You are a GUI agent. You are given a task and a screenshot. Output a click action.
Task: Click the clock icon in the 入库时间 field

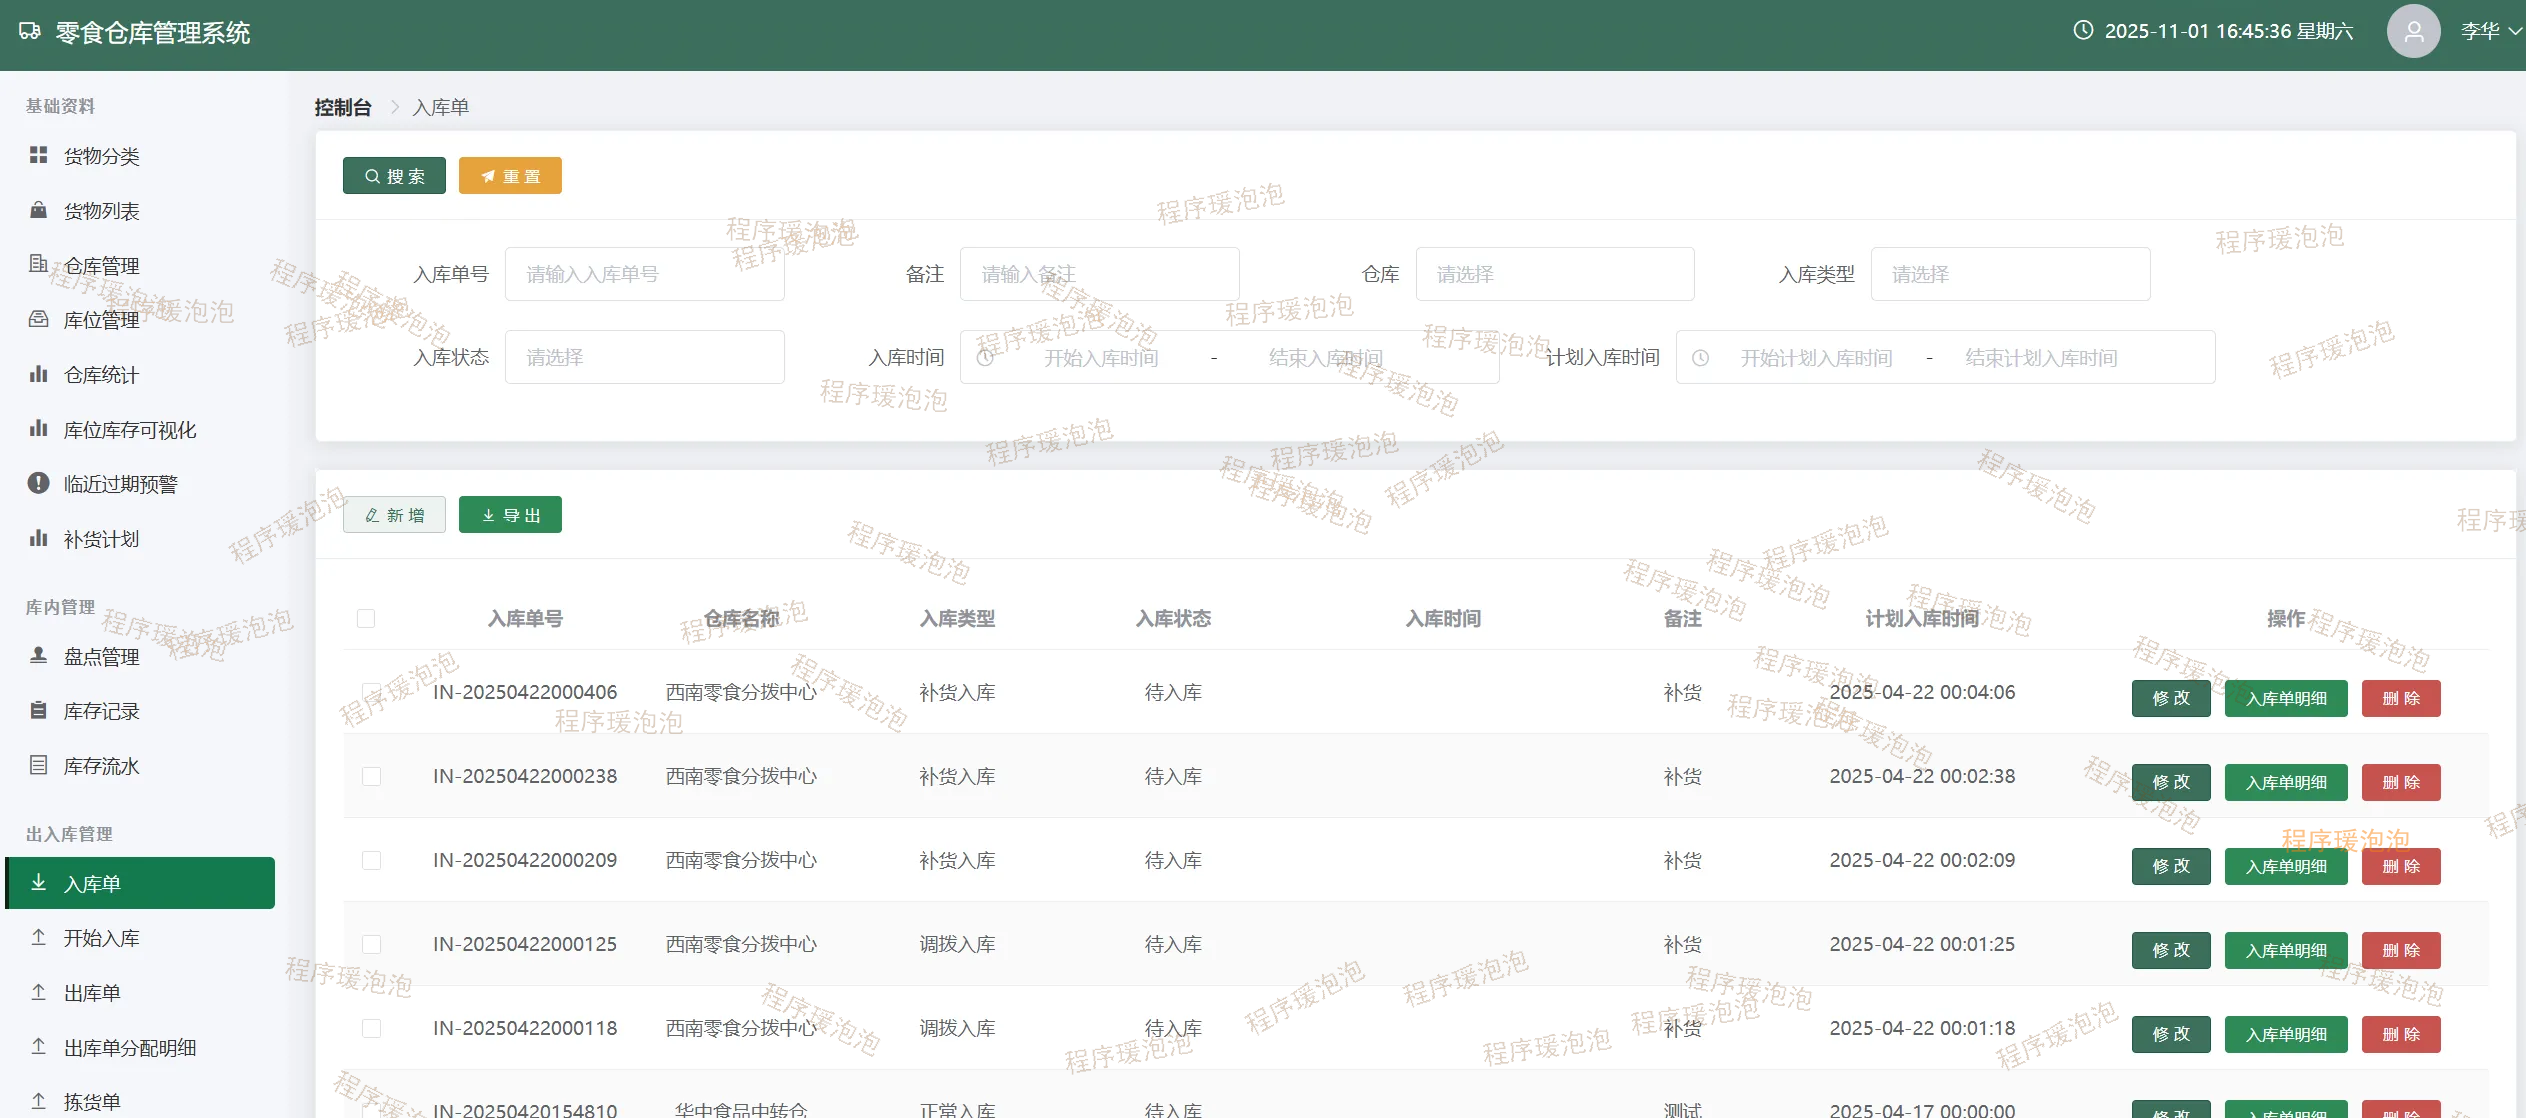tap(985, 357)
